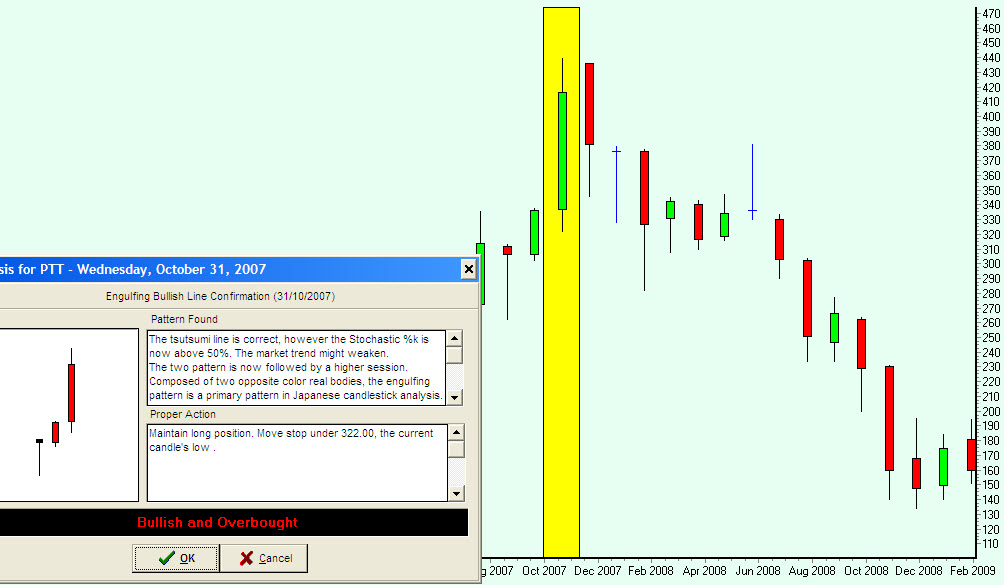
Task: Click the 'Feb 2008' date axis label
Action: 651,570
